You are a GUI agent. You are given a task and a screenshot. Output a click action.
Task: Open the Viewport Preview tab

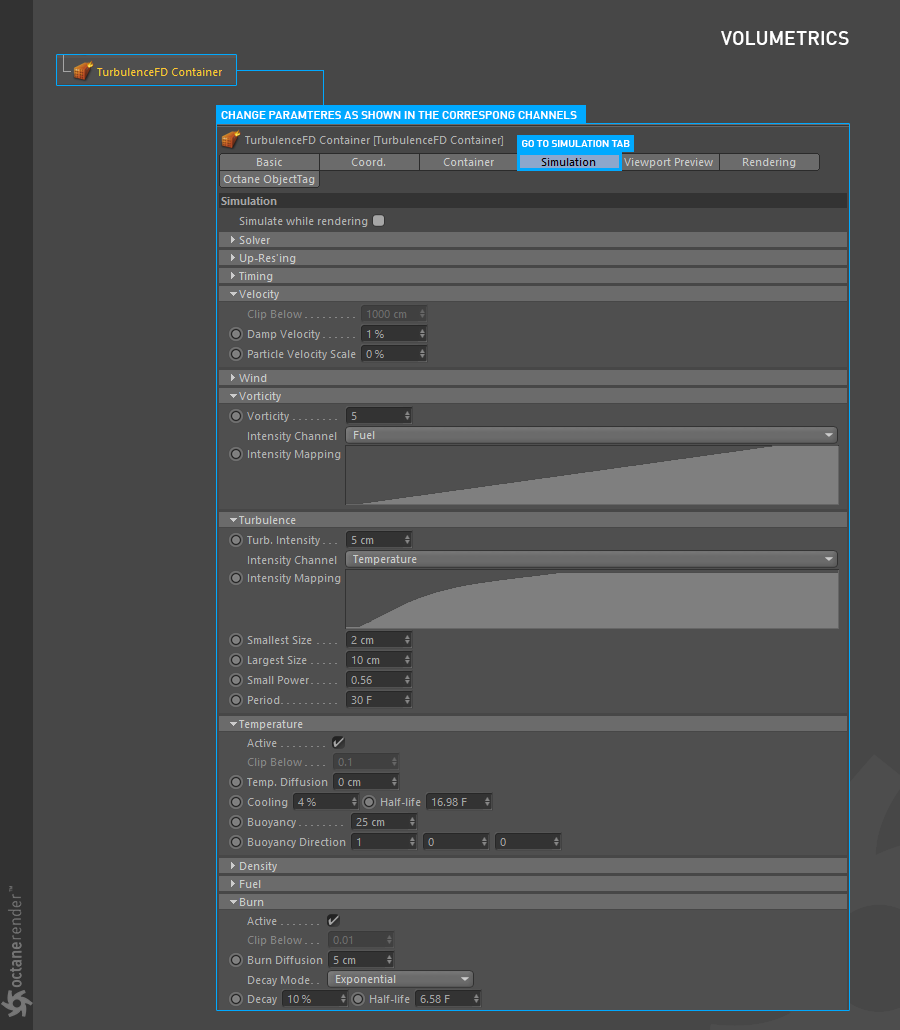669,162
